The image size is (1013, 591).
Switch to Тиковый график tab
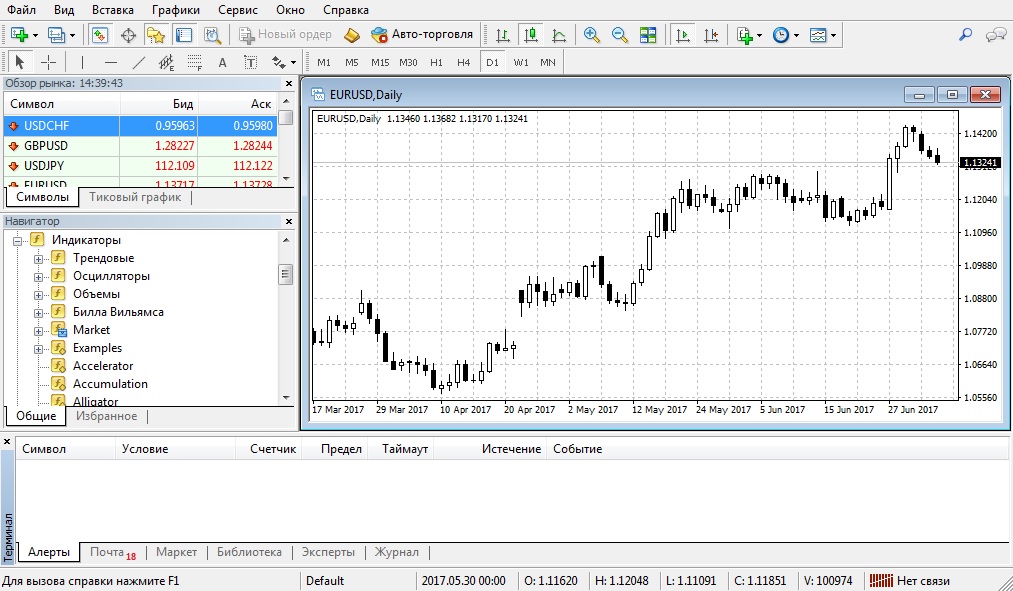coord(135,197)
